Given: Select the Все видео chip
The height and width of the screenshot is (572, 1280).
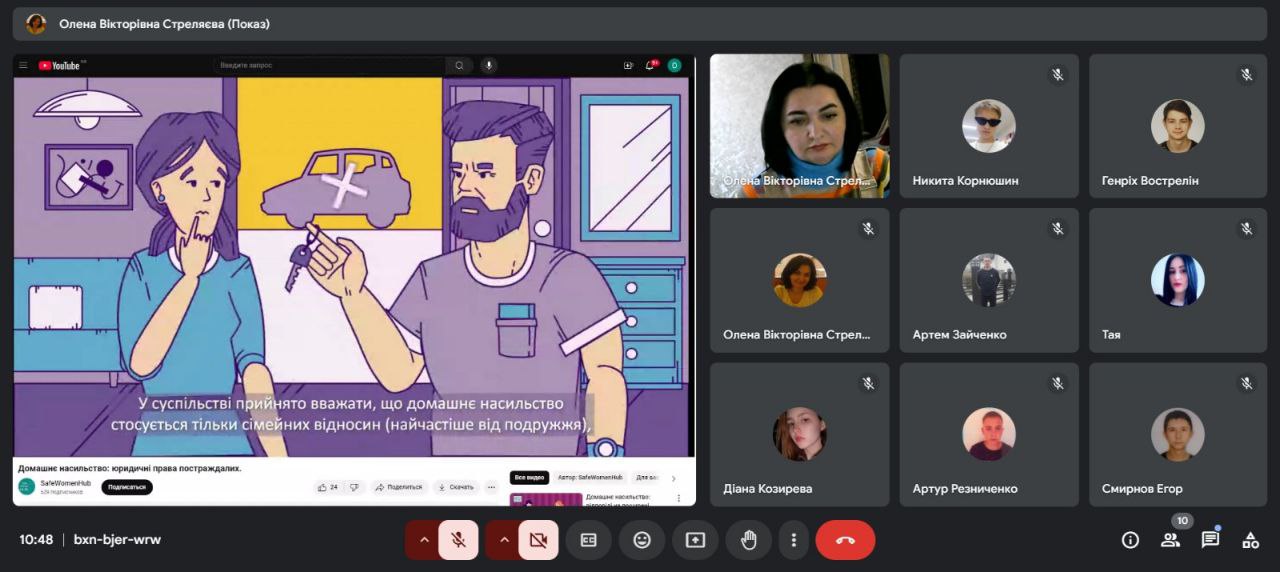Looking at the screenshot, I should pos(529,478).
